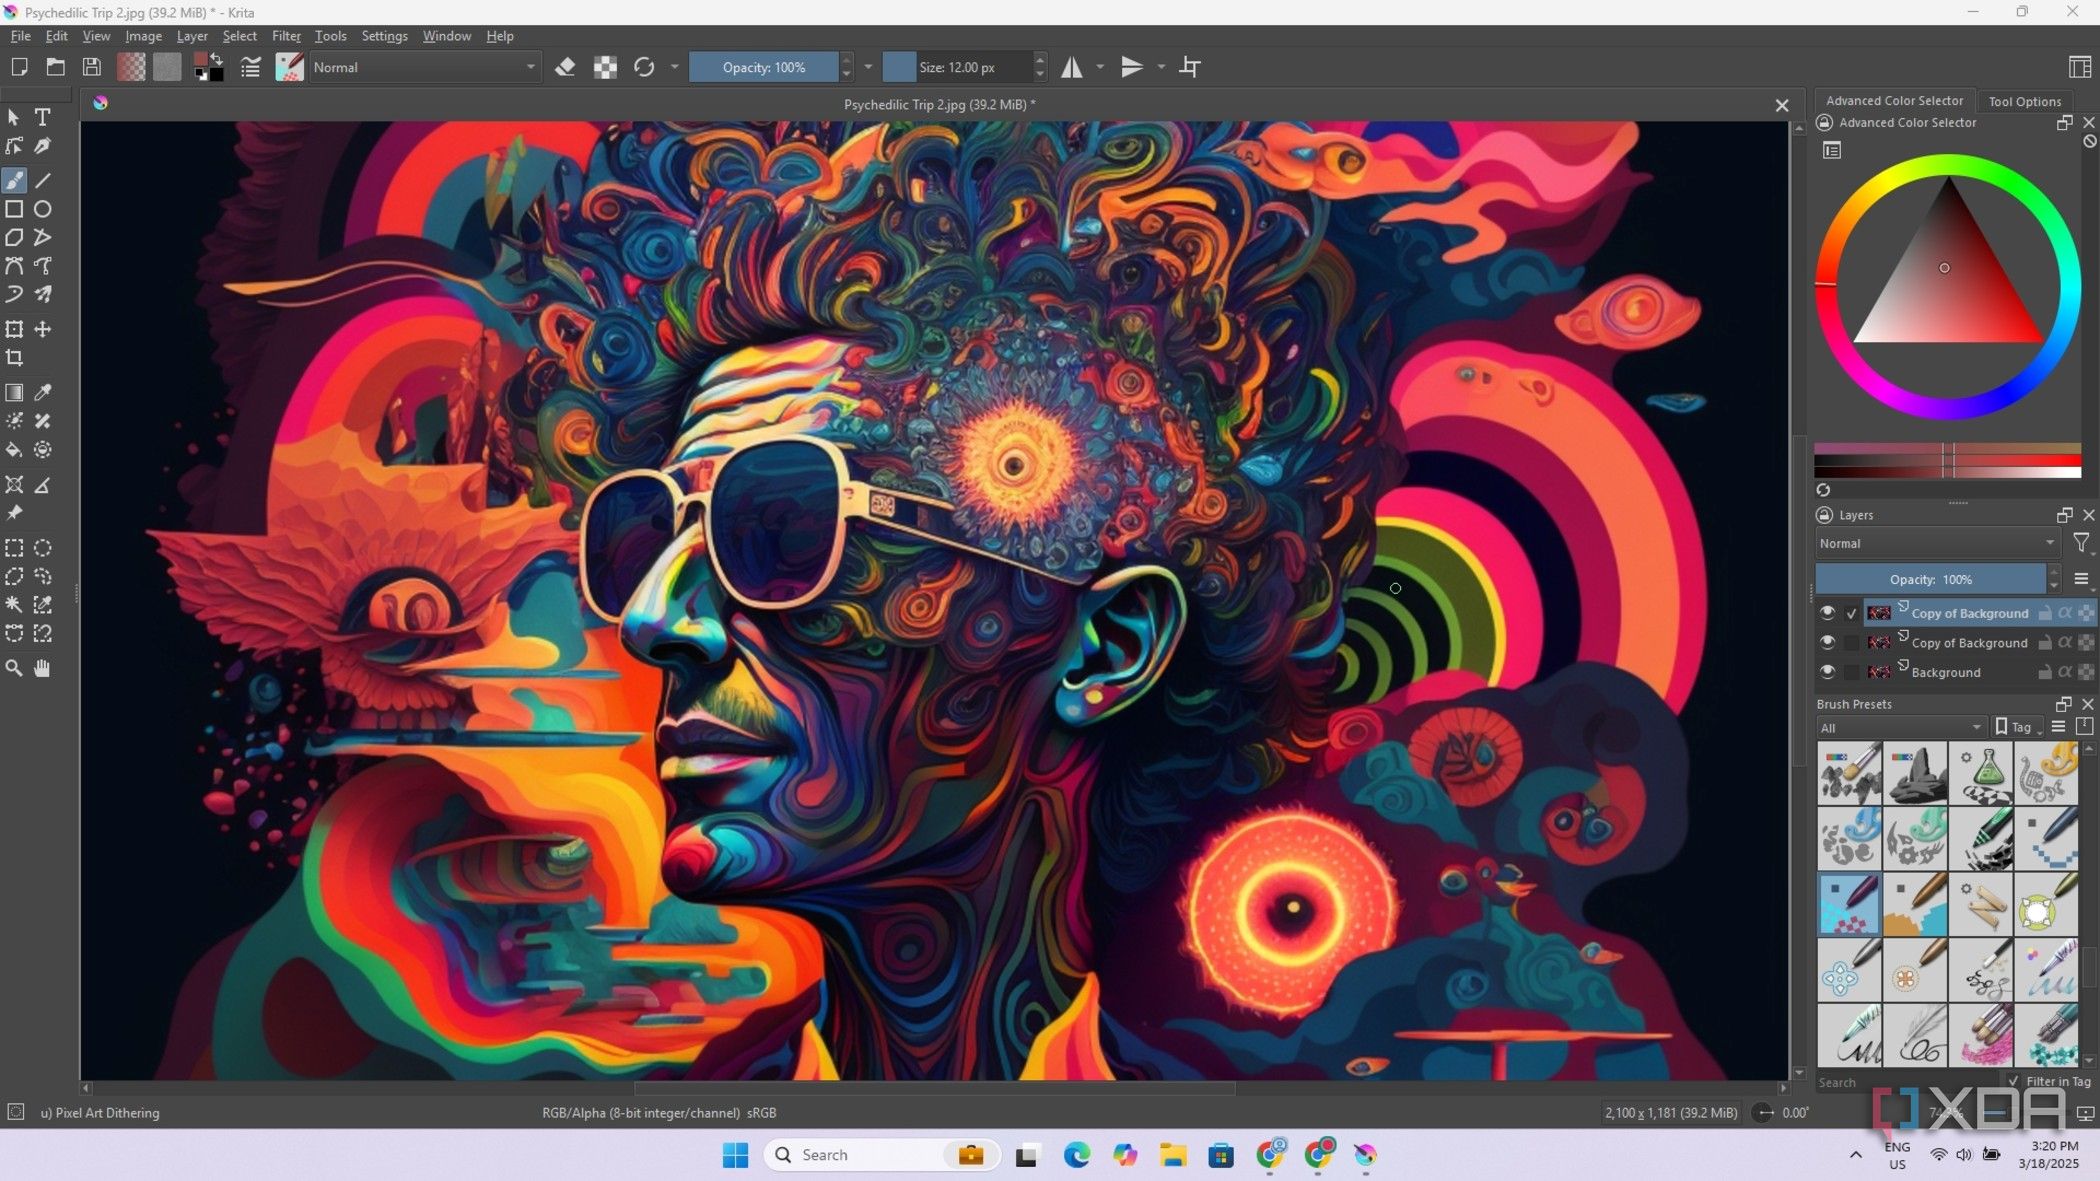Toggle eraser mode in toolbar
The image size is (2100, 1181).
(x=565, y=67)
